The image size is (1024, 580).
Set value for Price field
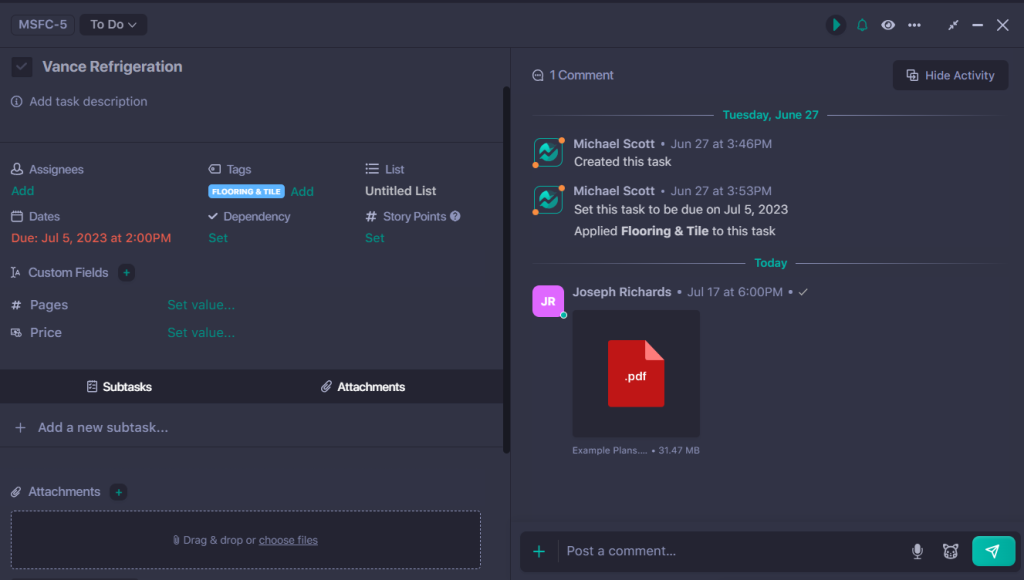(201, 332)
